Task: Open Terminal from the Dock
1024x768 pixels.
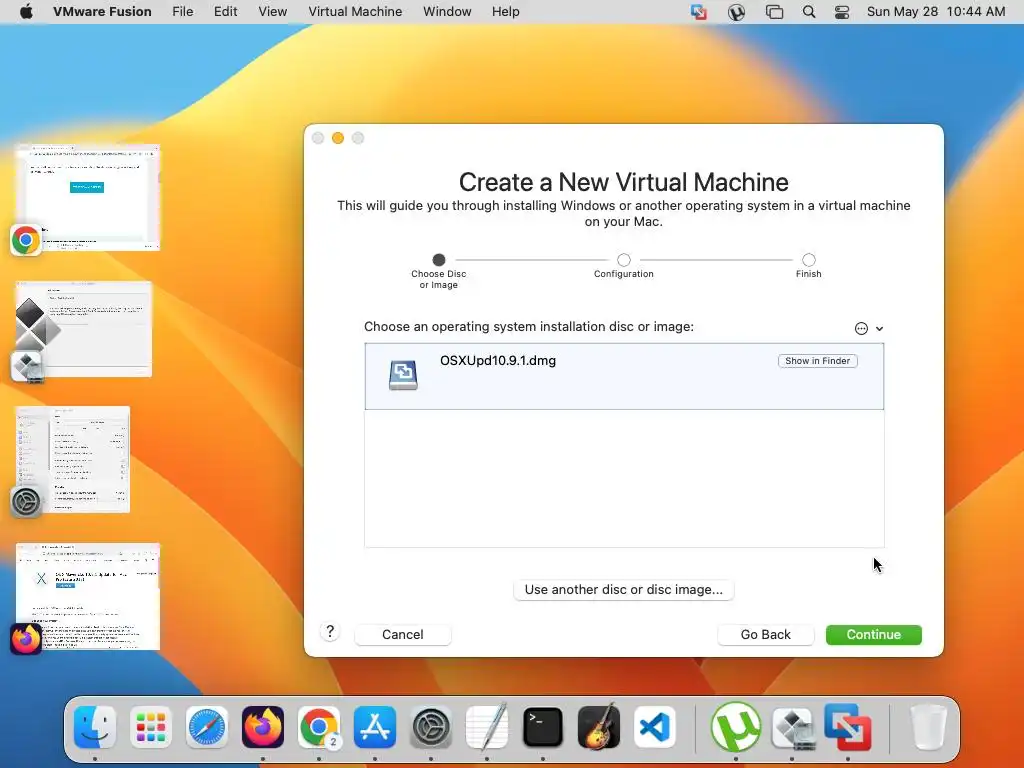Action: coord(543,727)
